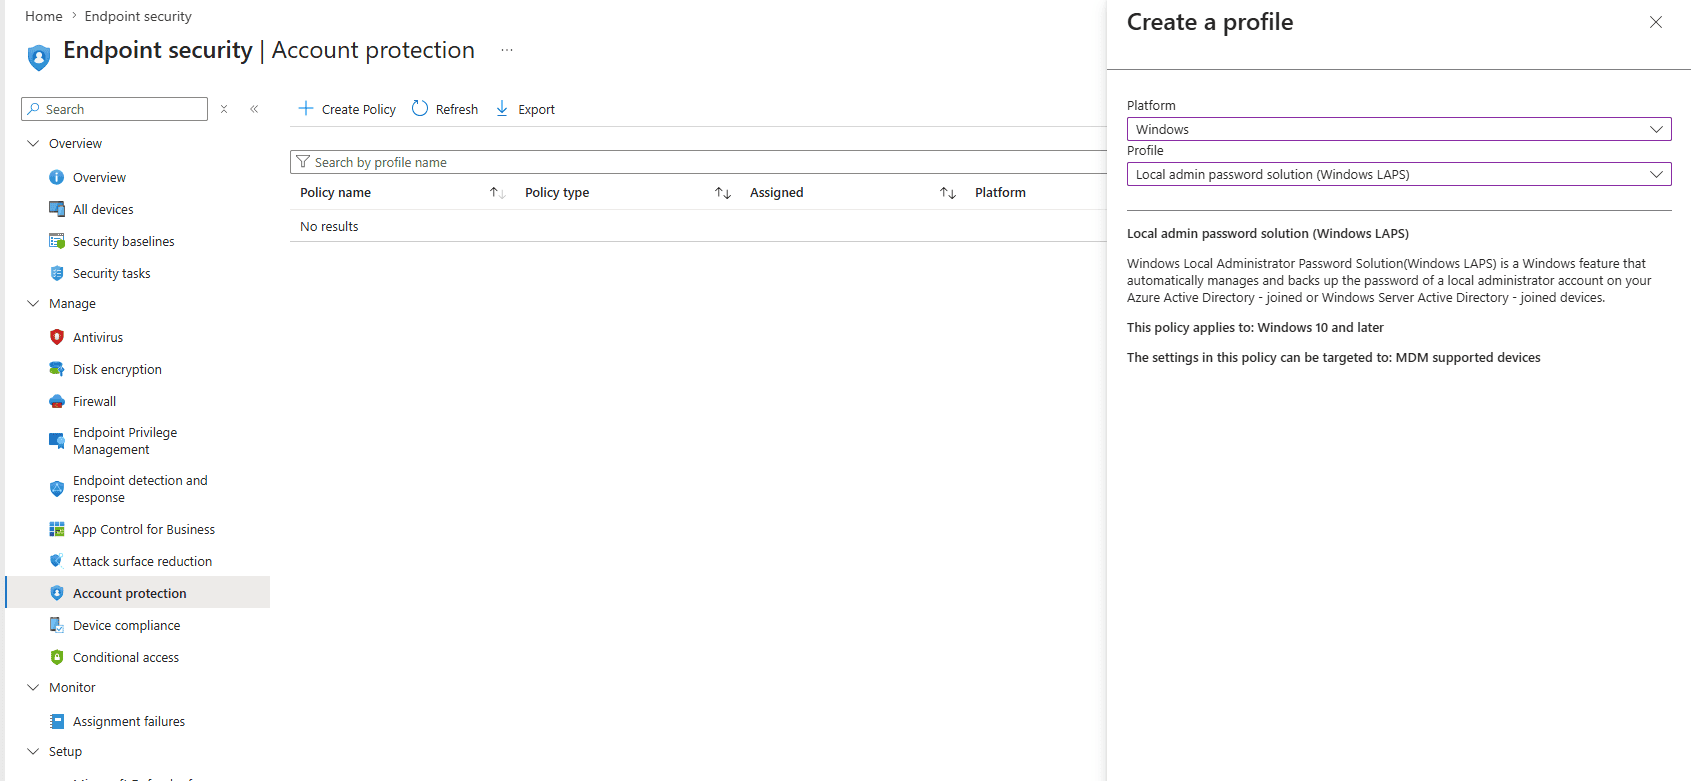Click the Refresh circular arrow icon
This screenshot has height=781, width=1691.
[420, 108]
